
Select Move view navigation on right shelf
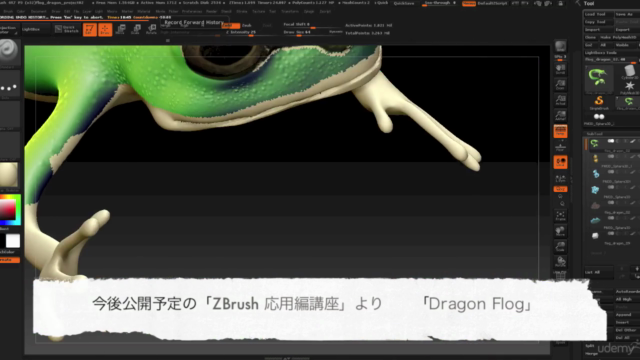tap(560, 231)
